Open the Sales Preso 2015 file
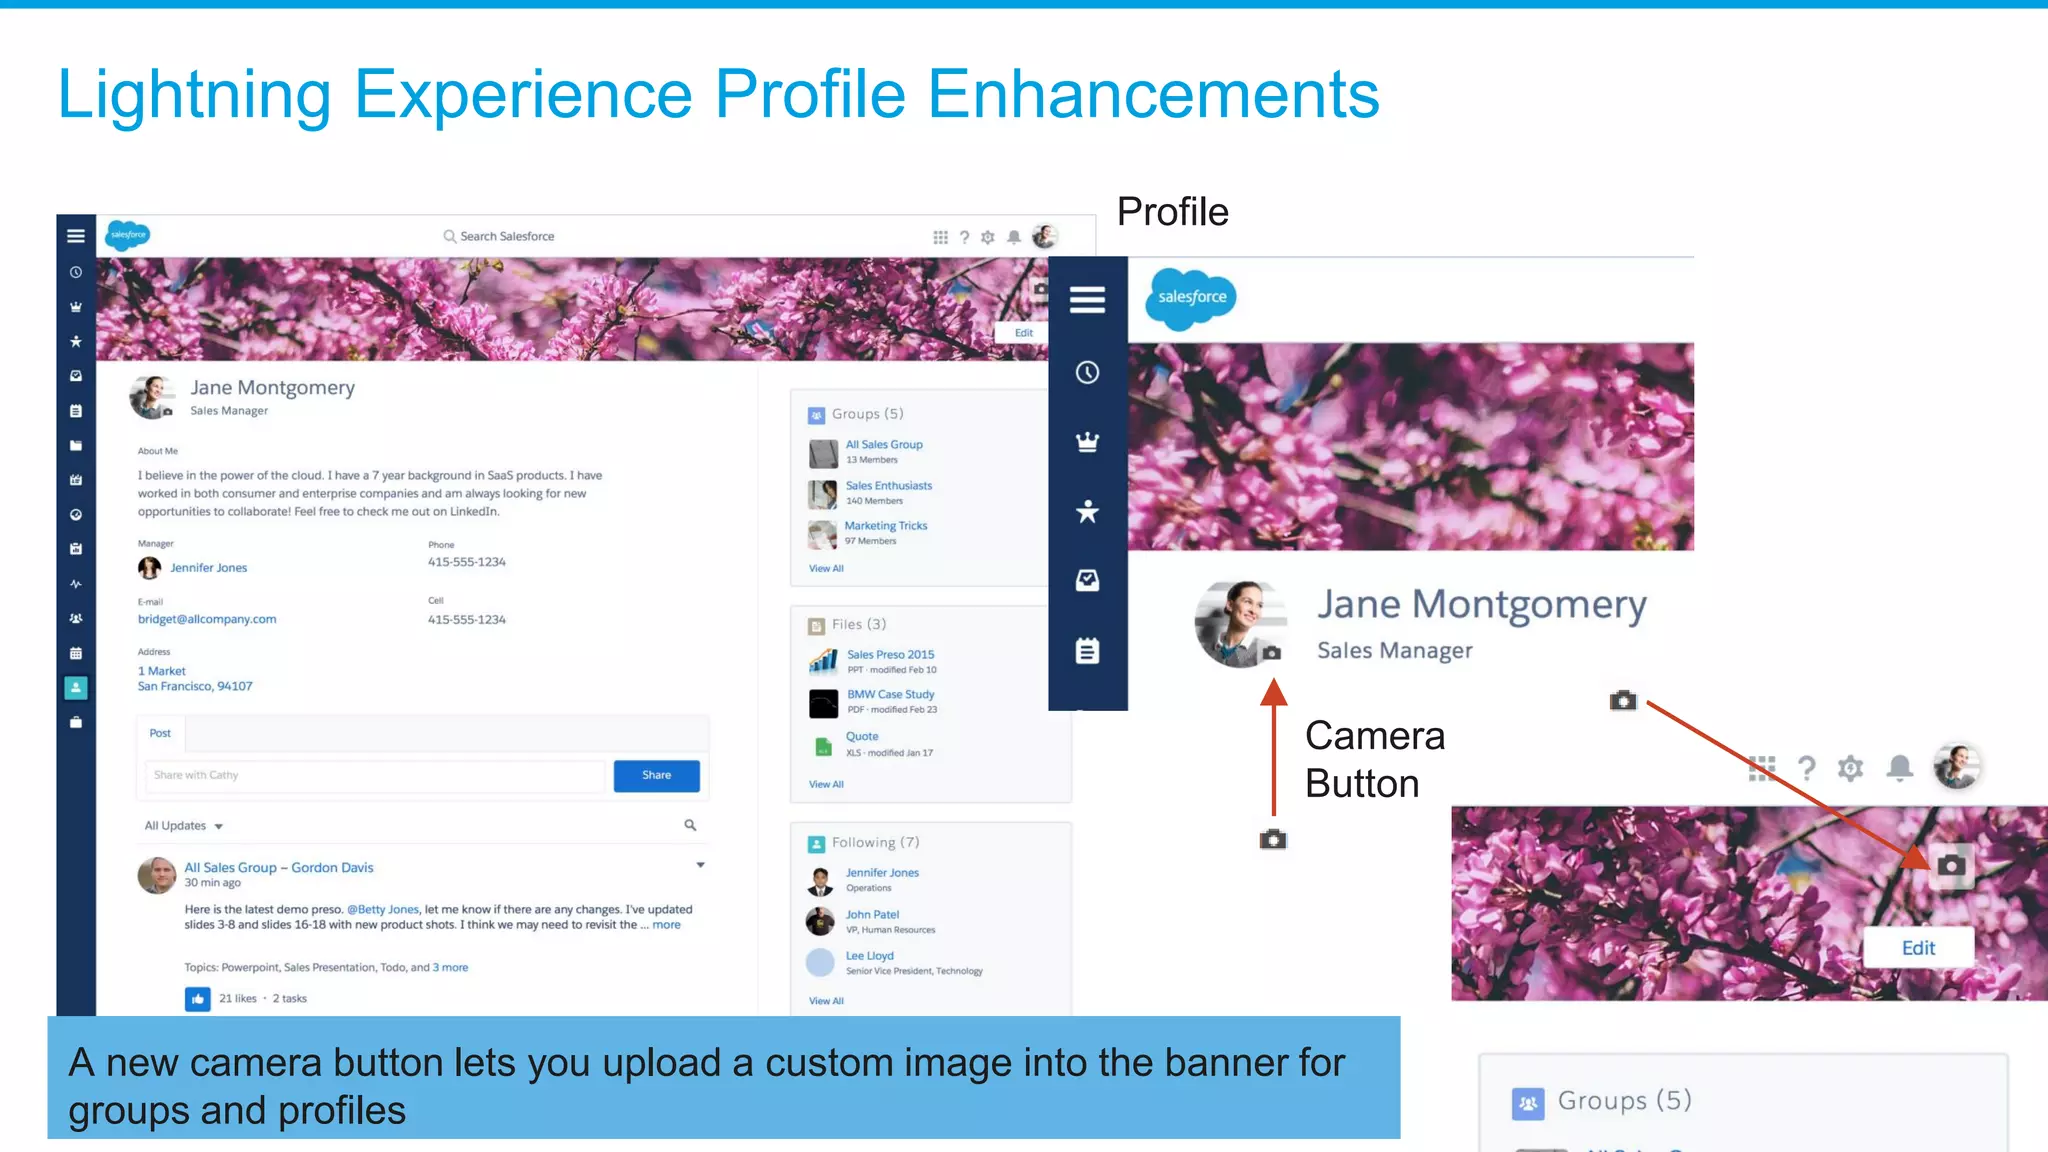Image resolution: width=2048 pixels, height=1152 pixels. click(890, 655)
